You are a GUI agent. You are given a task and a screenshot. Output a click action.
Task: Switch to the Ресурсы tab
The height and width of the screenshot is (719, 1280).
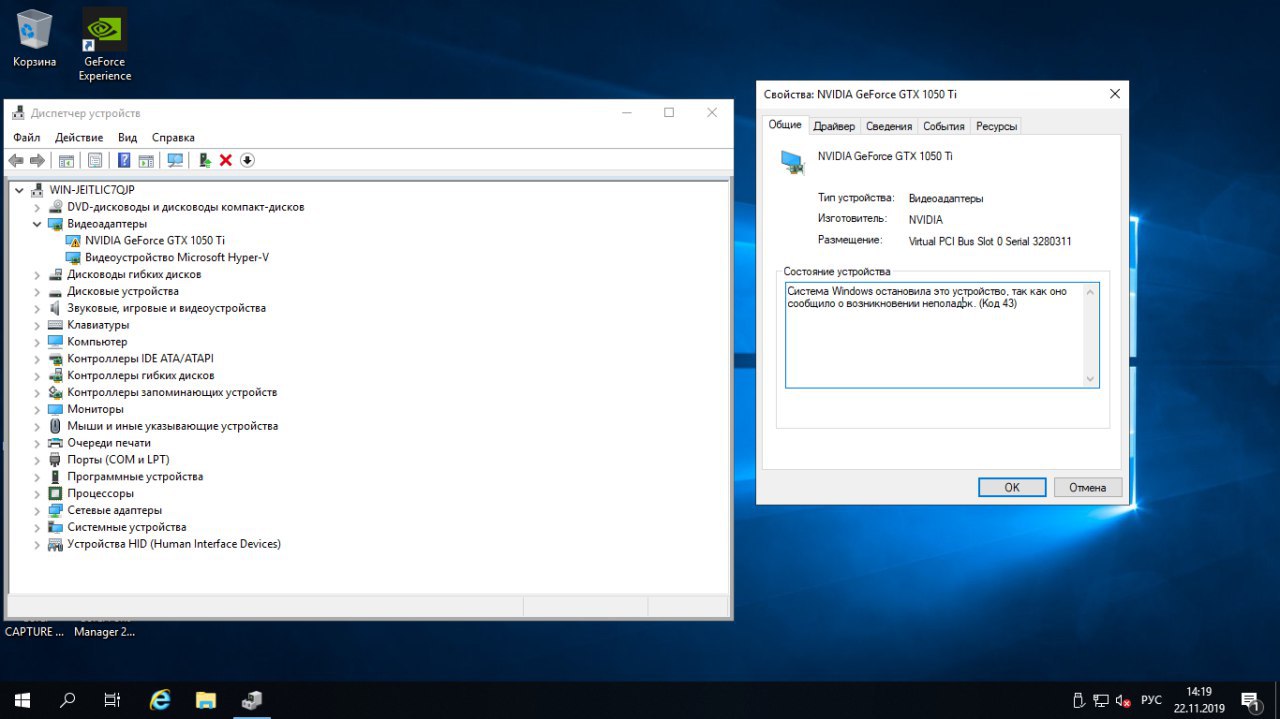[x=996, y=126]
